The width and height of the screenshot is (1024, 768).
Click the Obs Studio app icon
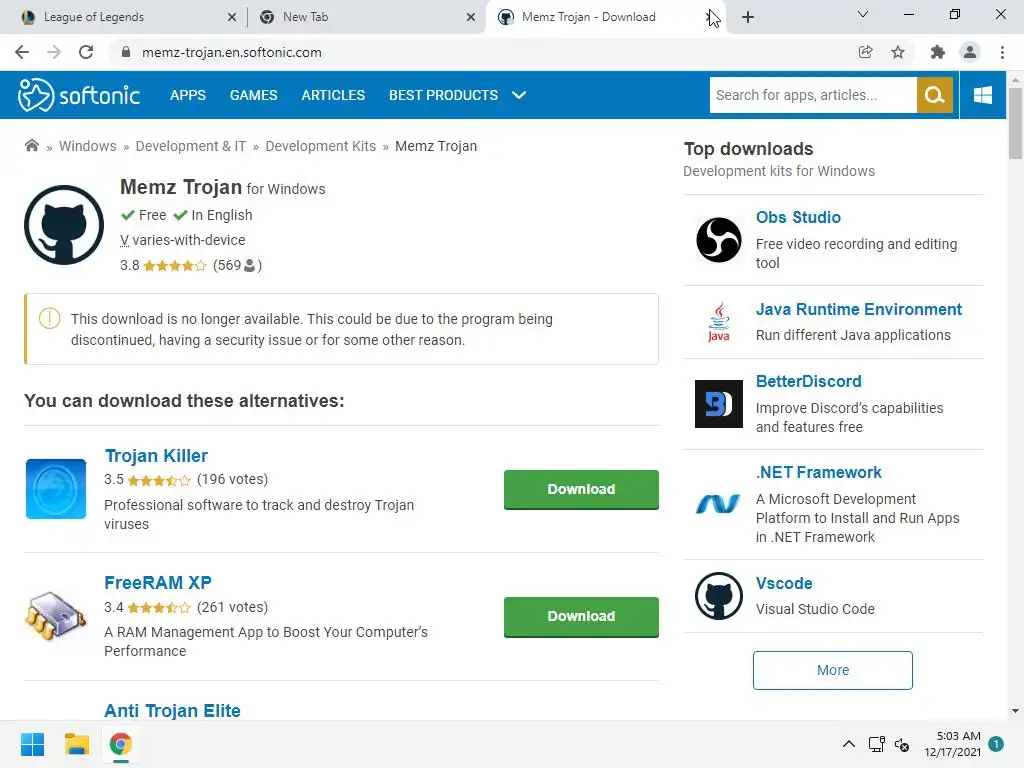tap(718, 240)
